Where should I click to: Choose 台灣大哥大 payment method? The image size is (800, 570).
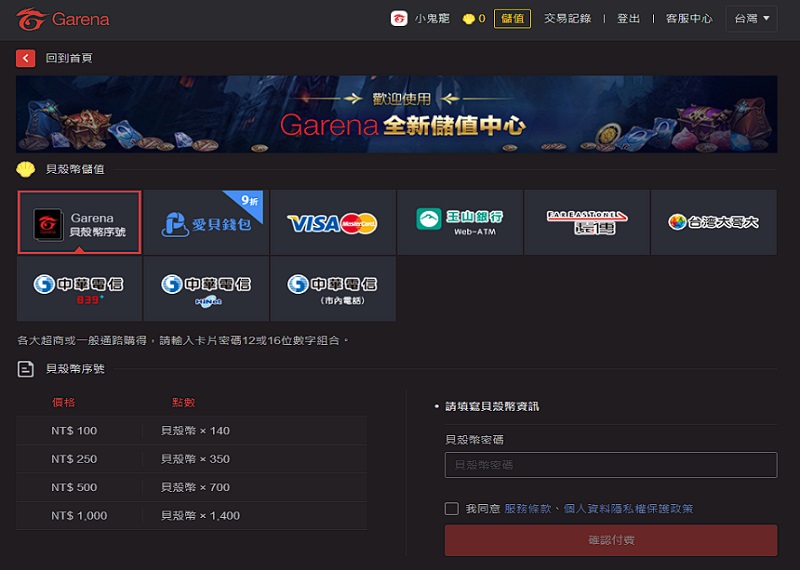pos(713,223)
